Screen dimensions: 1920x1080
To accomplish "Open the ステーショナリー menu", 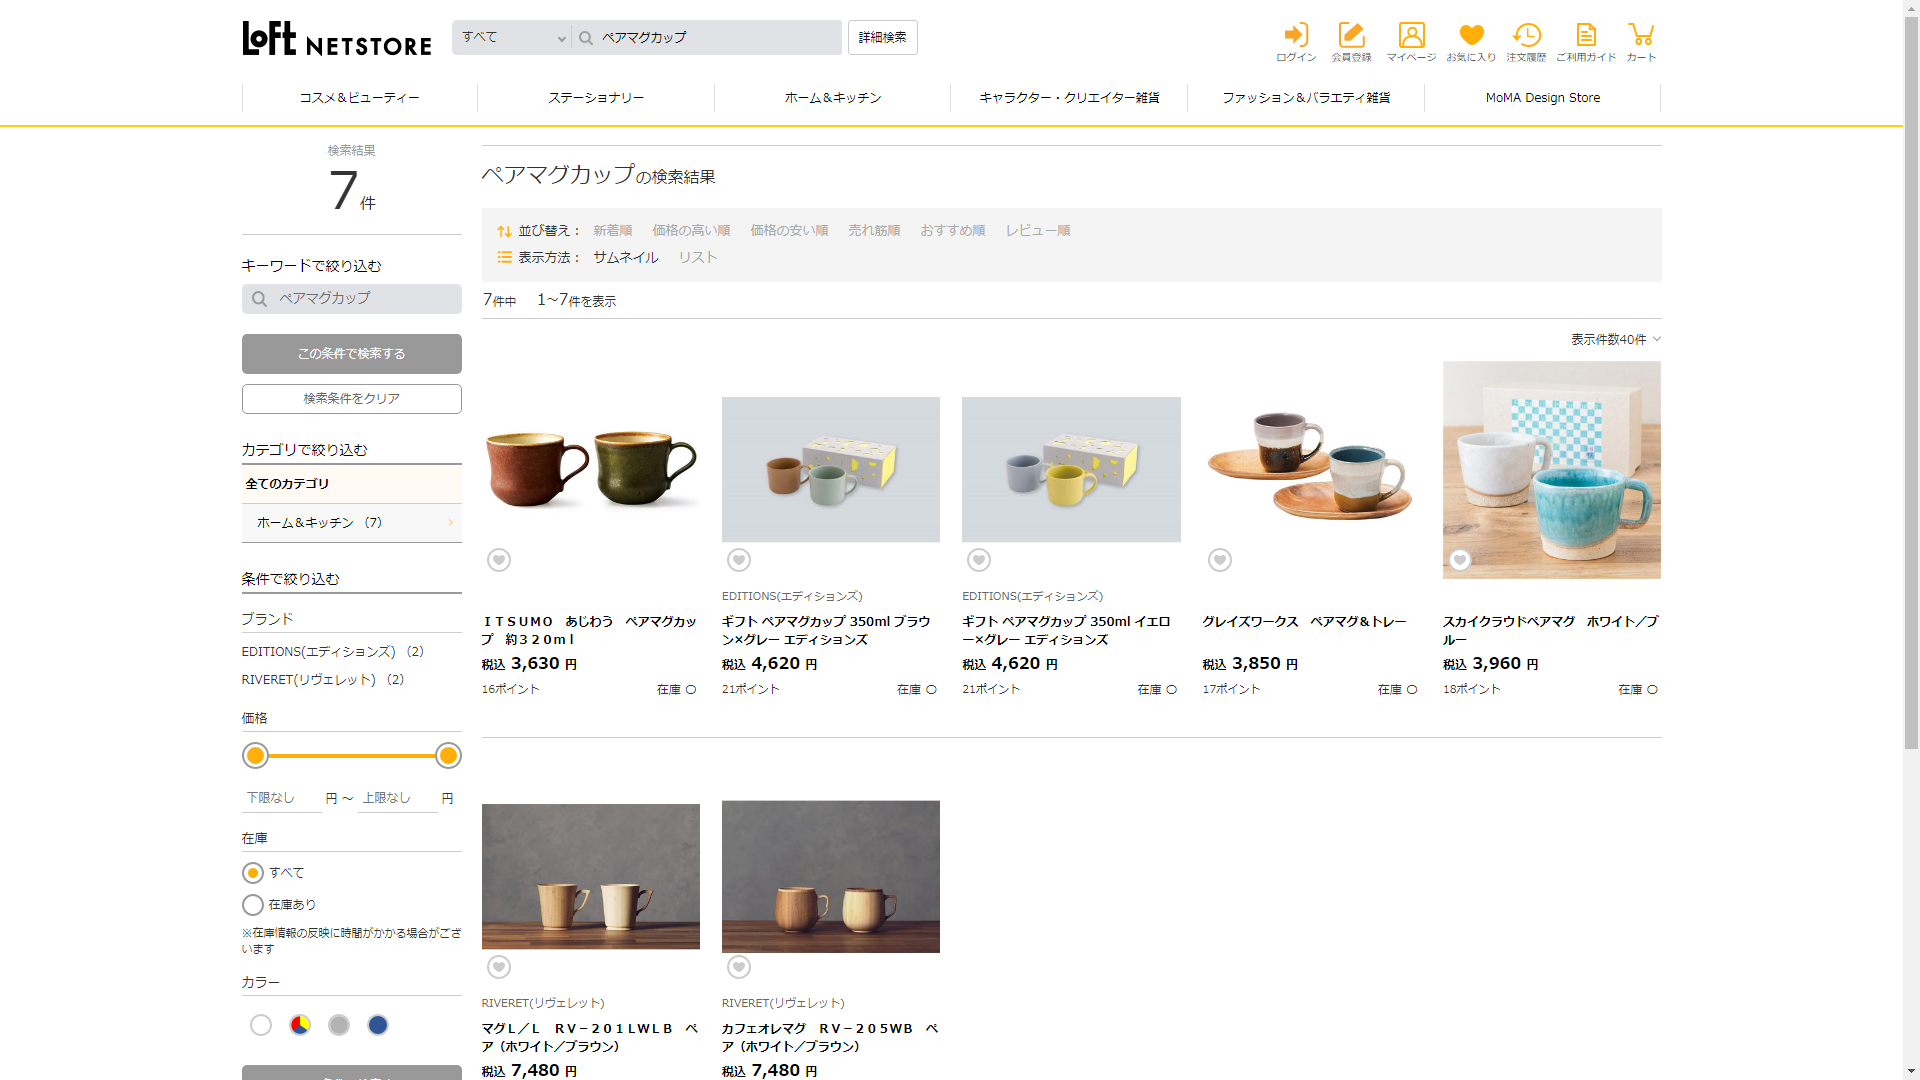I will pyautogui.click(x=595, y=98).
